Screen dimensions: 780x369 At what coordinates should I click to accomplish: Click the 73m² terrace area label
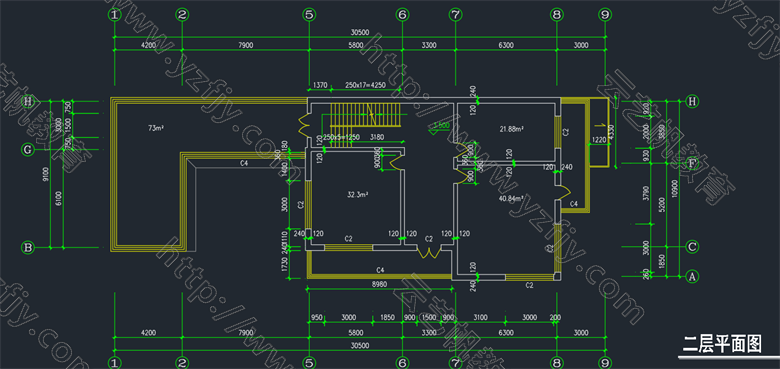(156, 128)
